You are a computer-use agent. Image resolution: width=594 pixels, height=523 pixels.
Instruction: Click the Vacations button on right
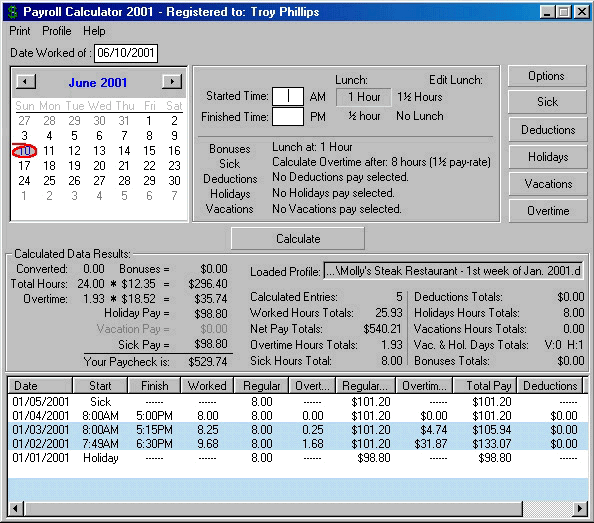pos(548,184)
